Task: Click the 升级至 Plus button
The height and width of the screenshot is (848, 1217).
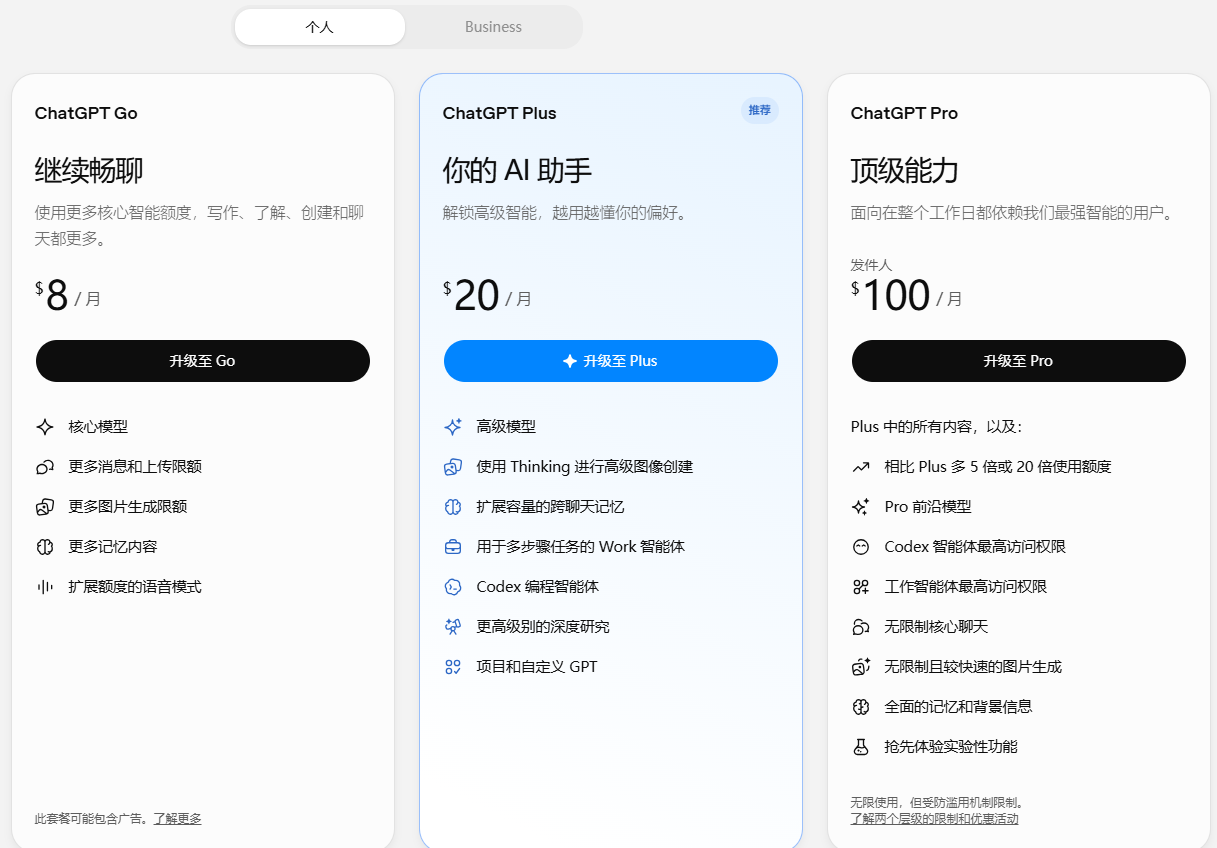Action: [611, 361]
